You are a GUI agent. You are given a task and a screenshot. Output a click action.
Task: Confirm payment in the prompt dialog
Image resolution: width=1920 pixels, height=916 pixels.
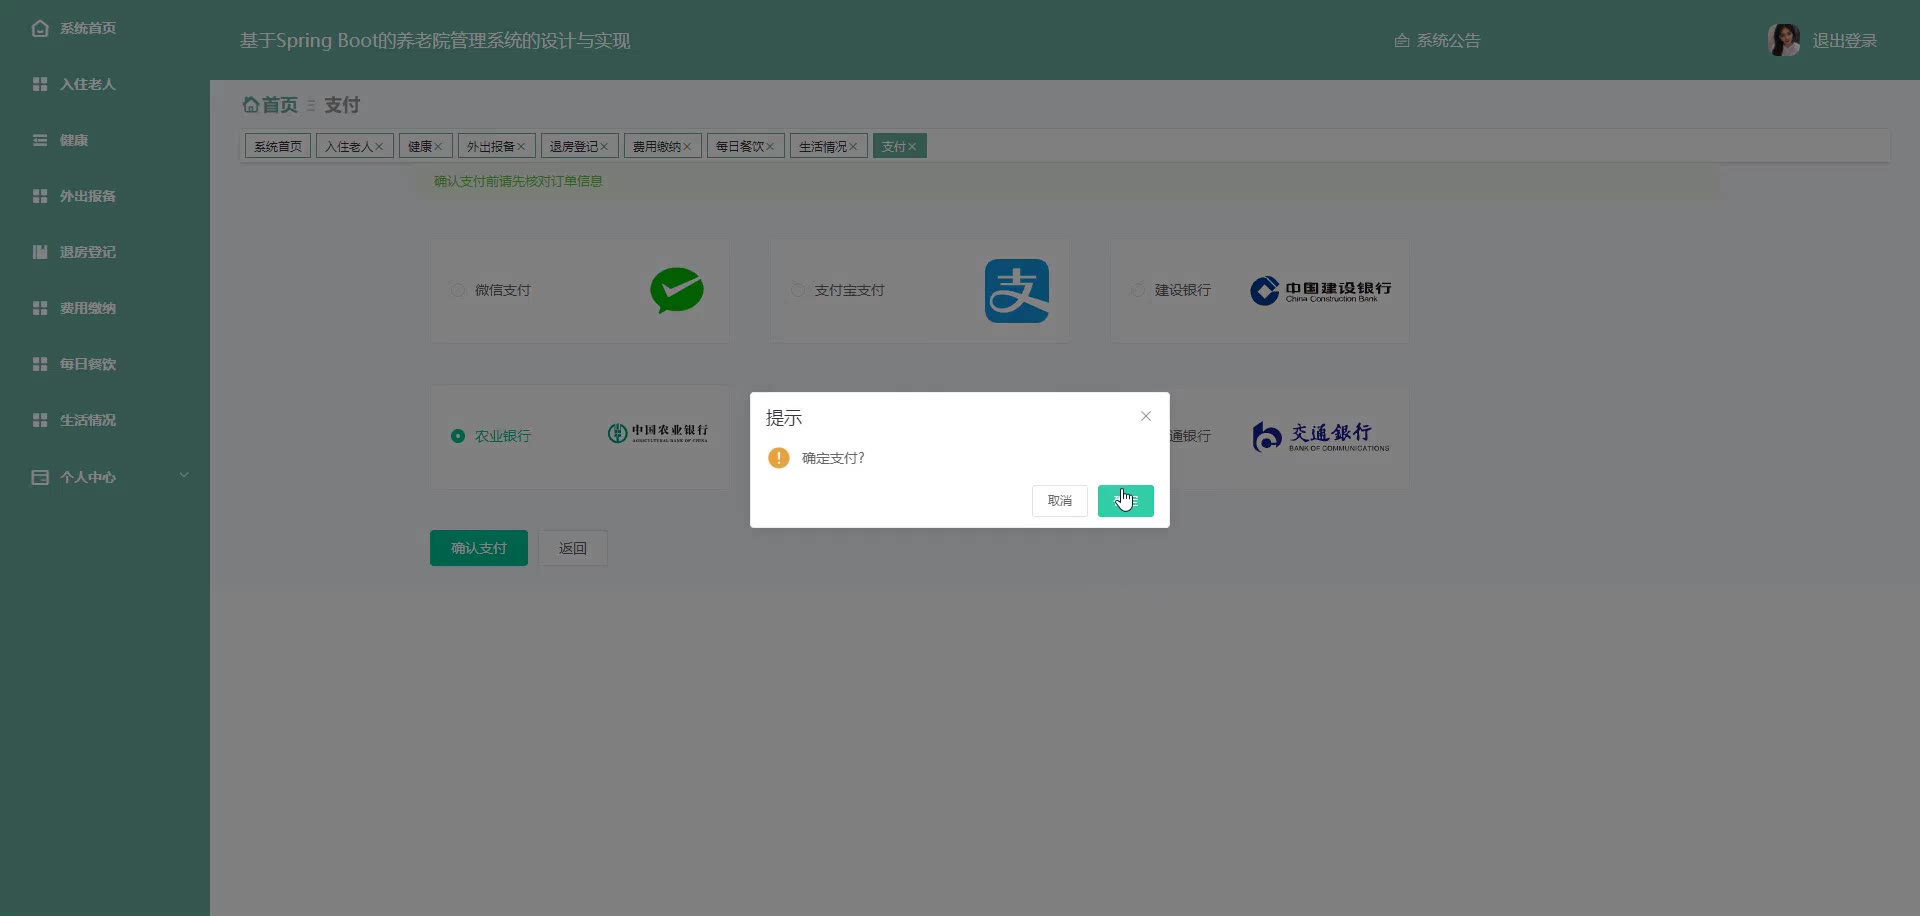(1125, 501)
